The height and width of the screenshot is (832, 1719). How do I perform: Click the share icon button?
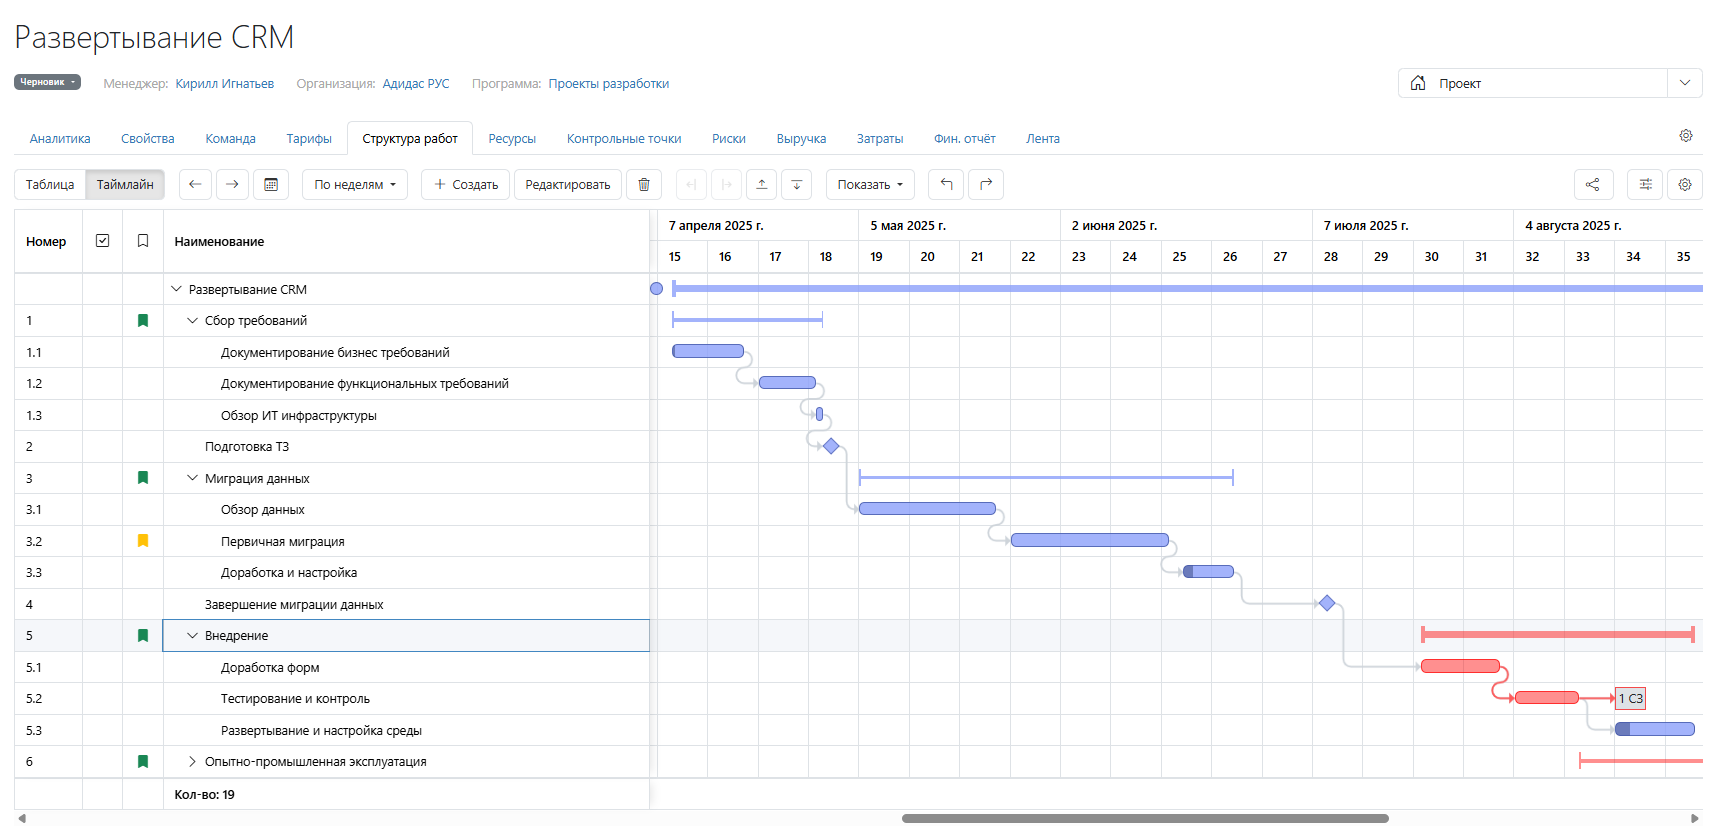click(1593, 185)
